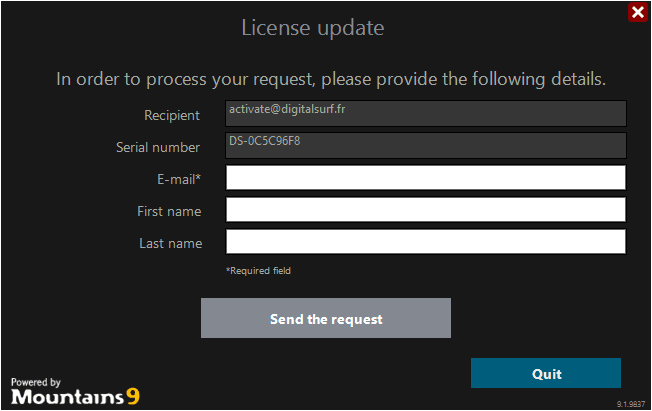Click the Serial number label
The image size is (652, 411).
pyautogui.click(x=158, y=147)
